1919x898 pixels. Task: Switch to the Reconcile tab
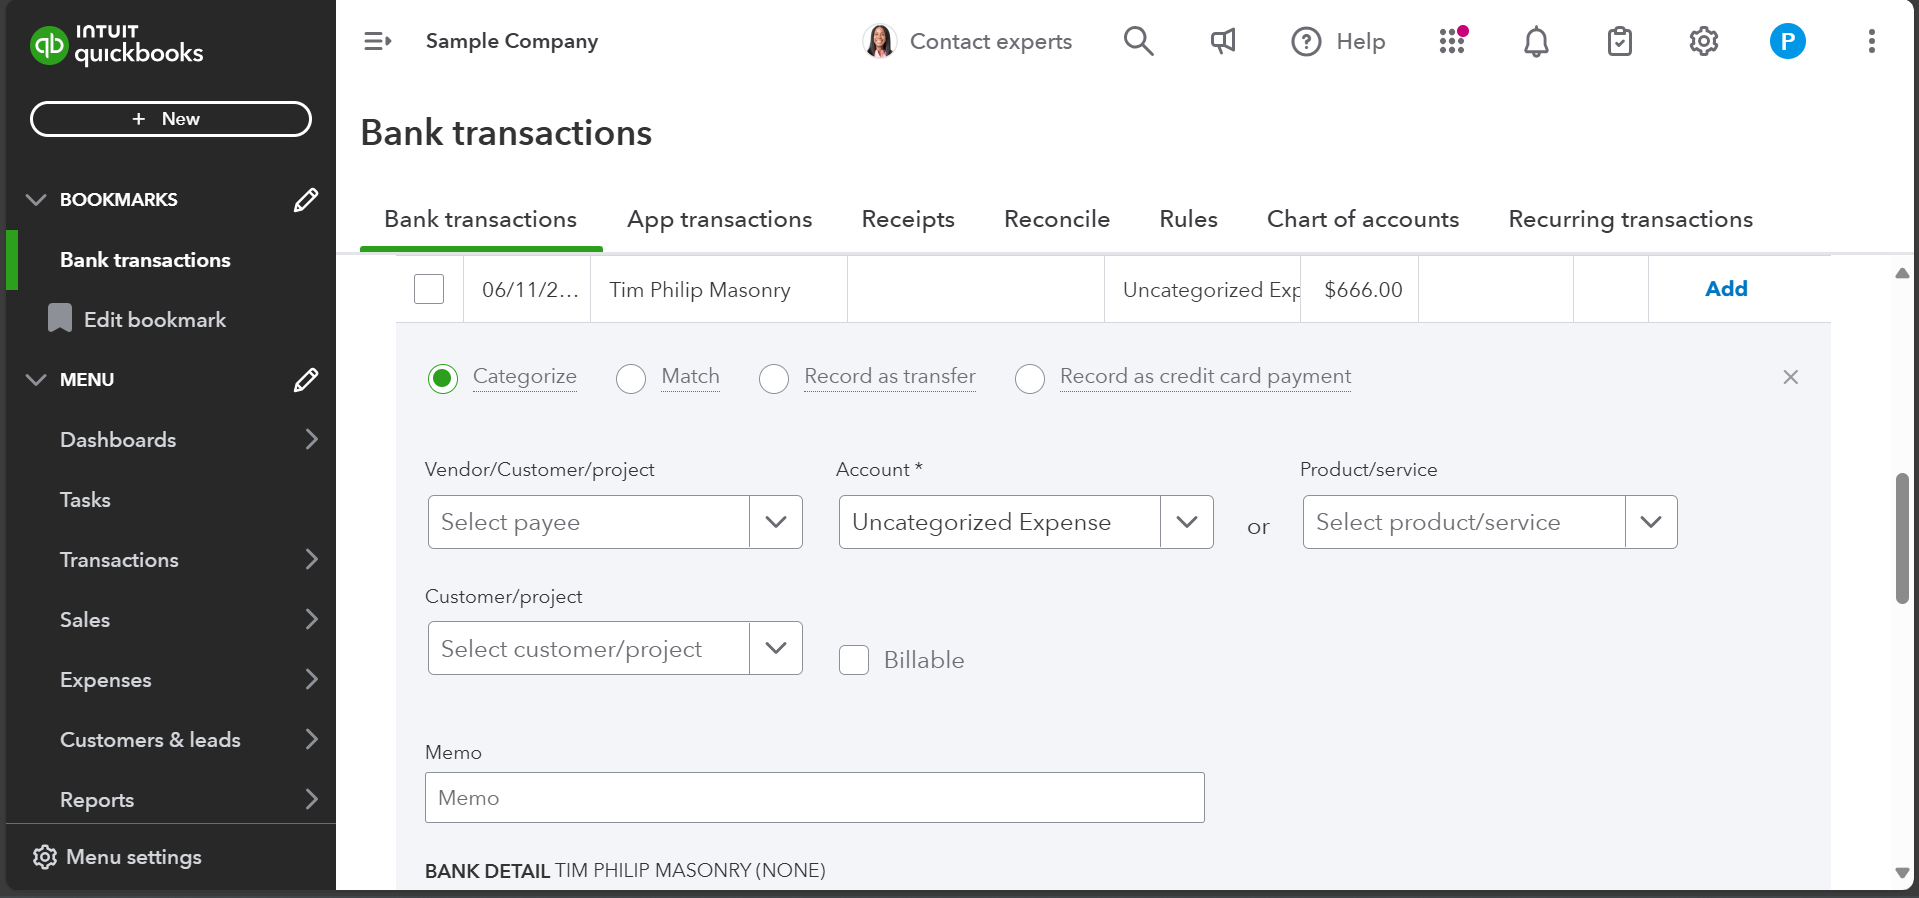coord(1056,219)
